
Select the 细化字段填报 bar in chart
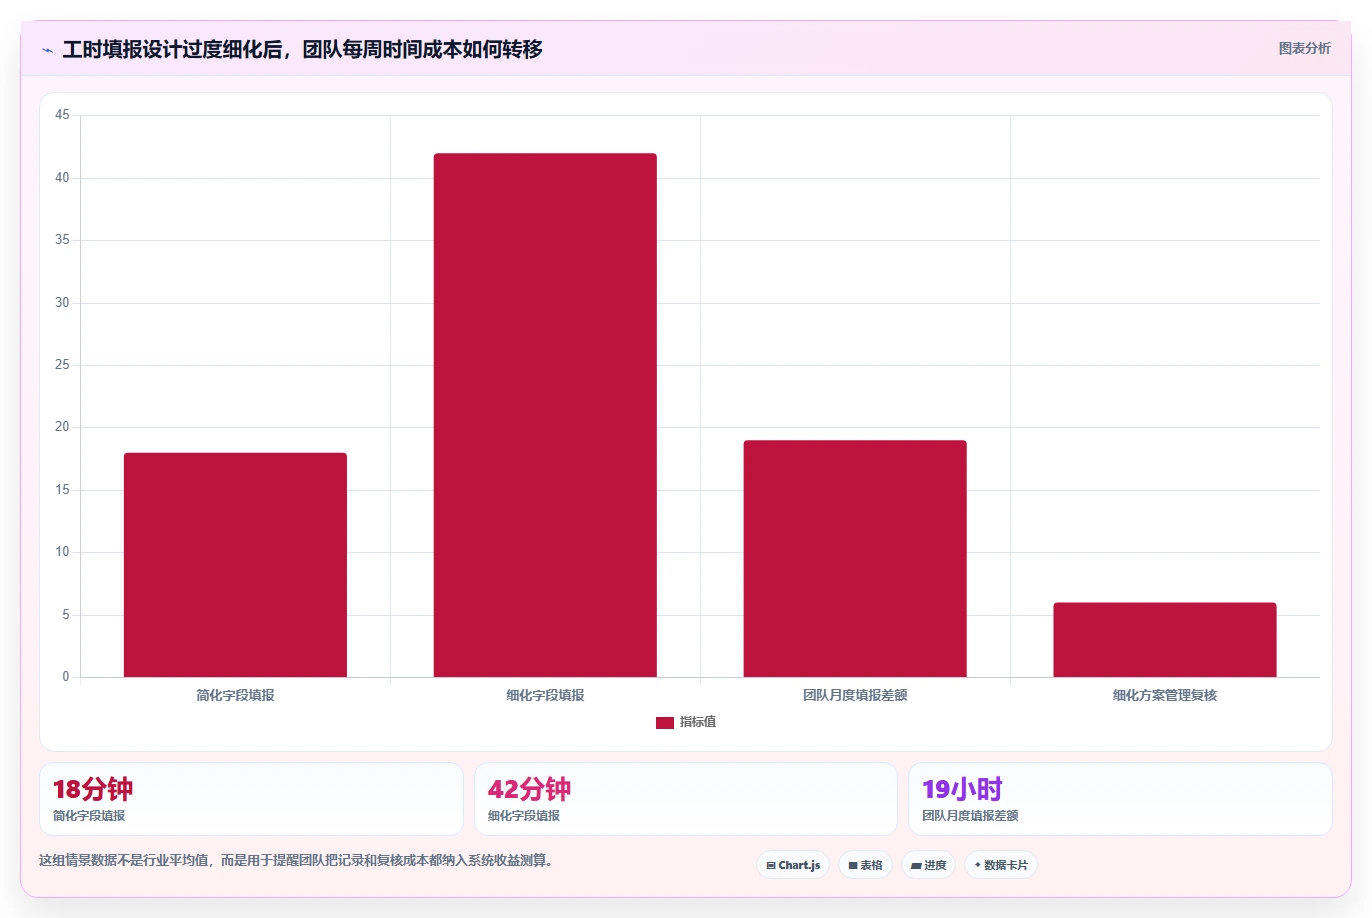click(x=545, y=415)
